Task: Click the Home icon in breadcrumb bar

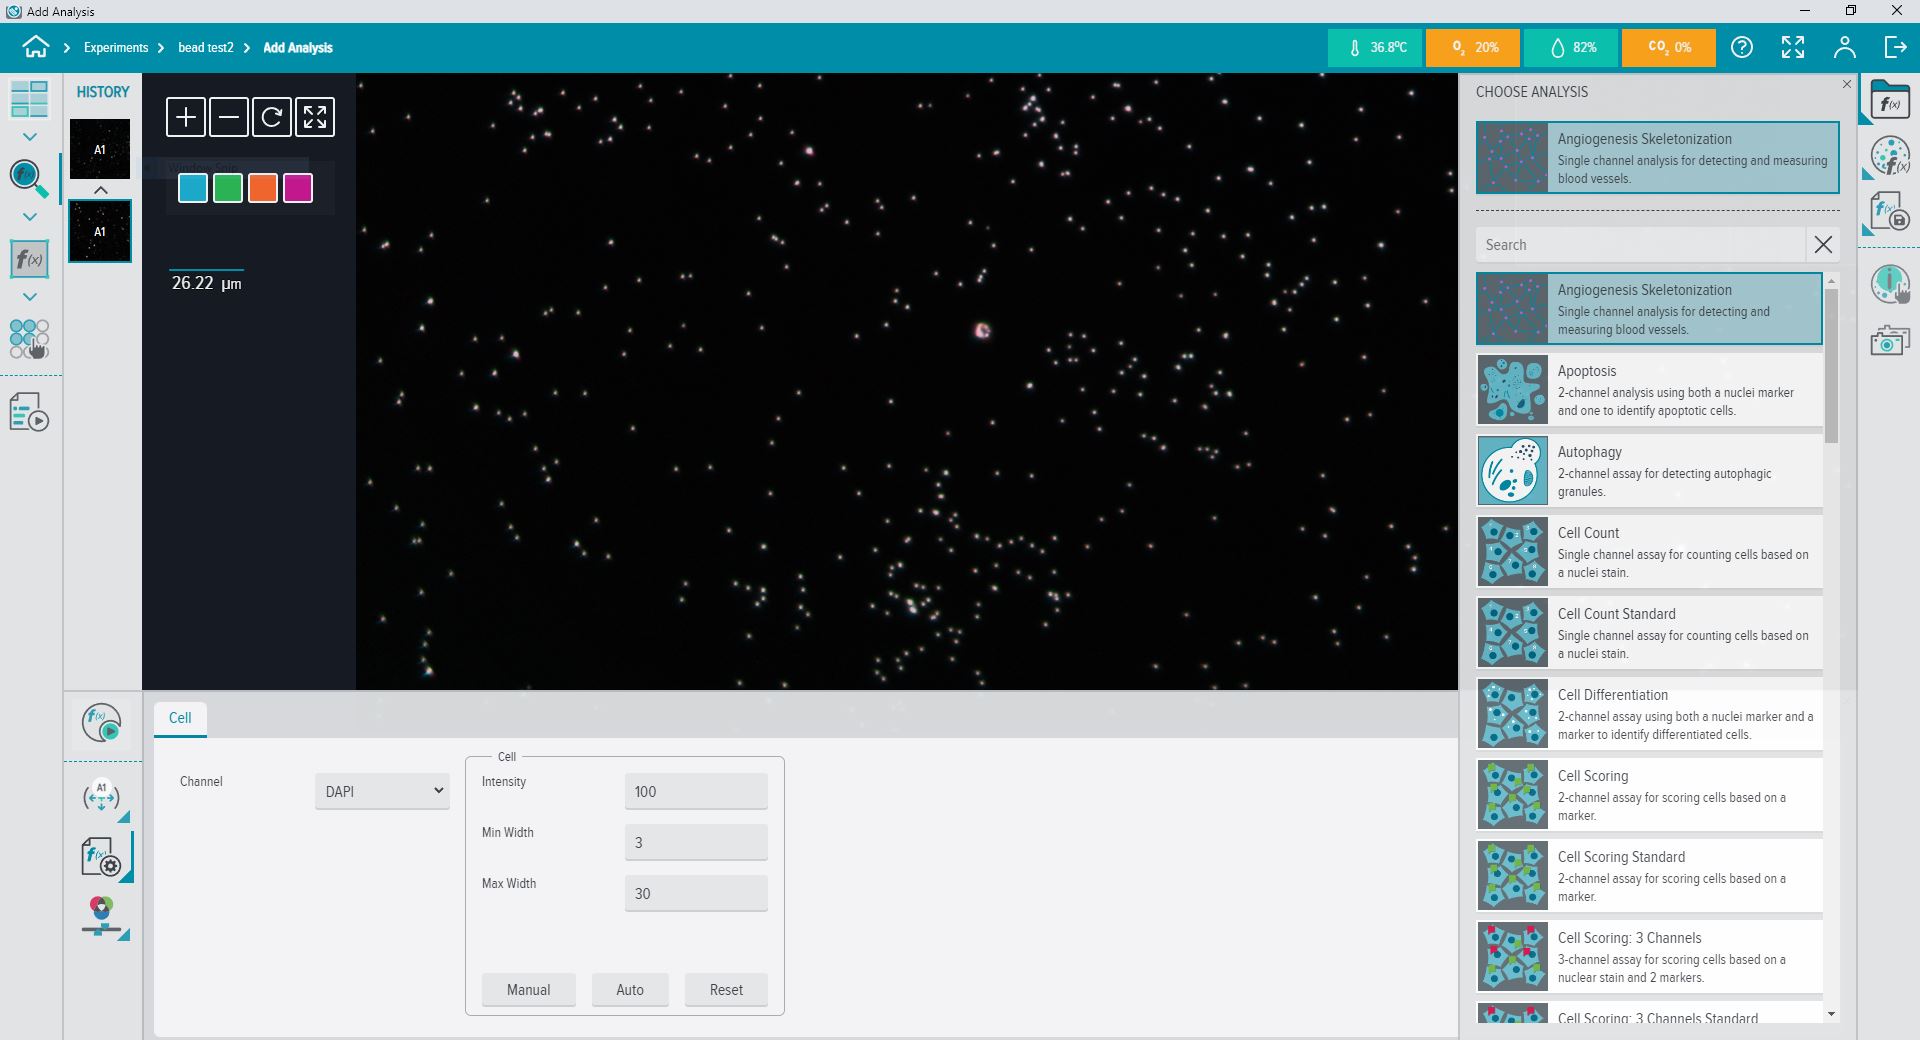Action: [36, 47]
